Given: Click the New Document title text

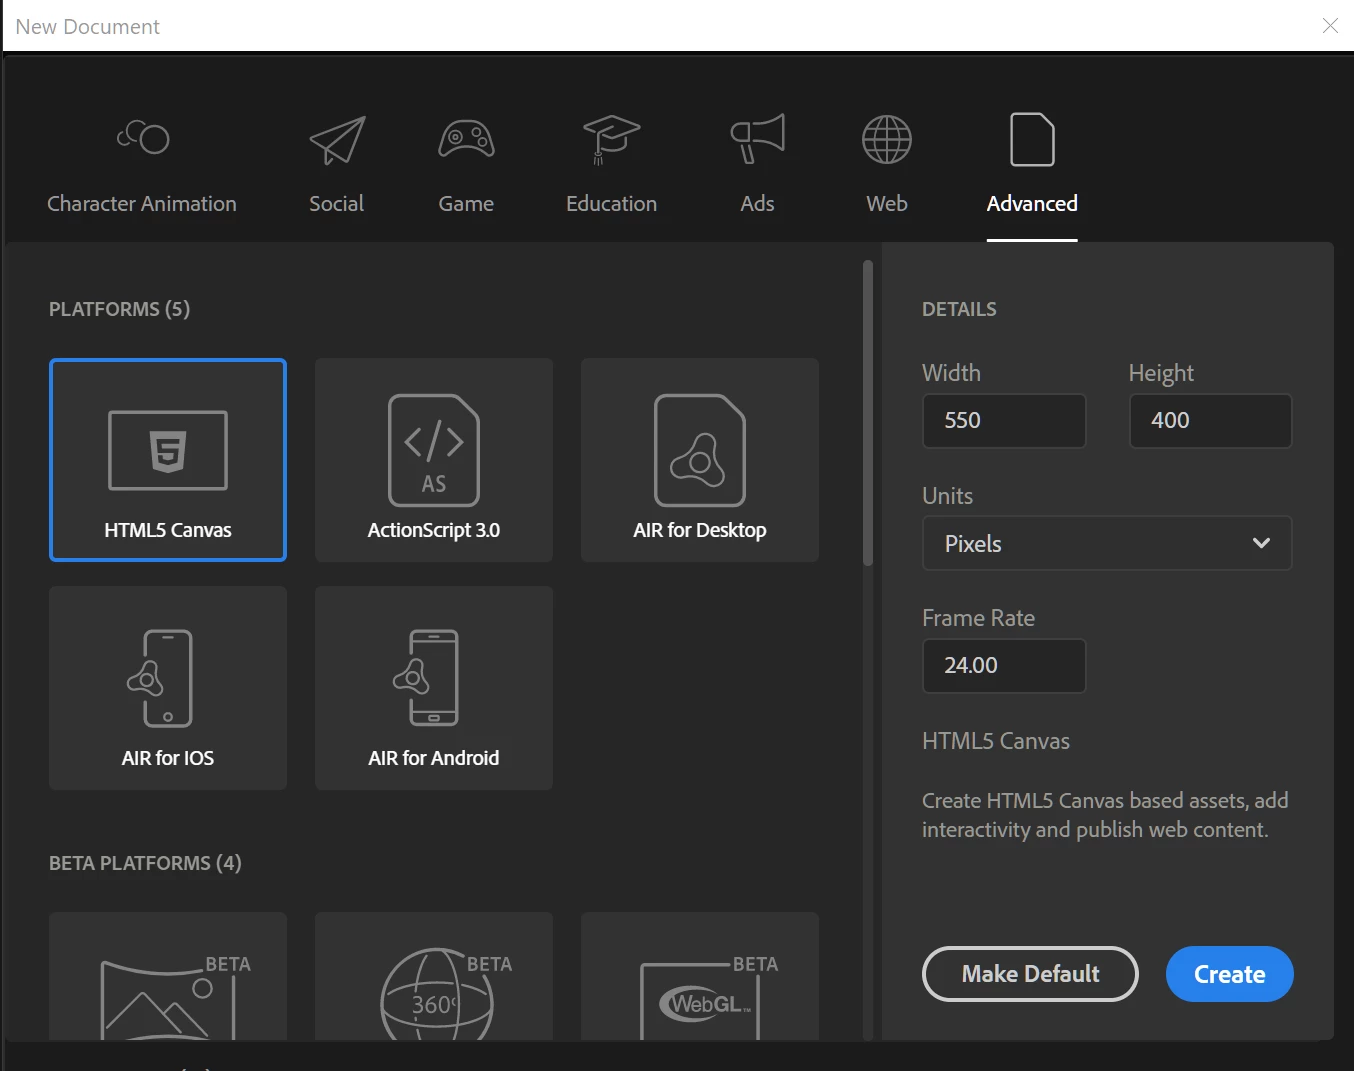Looking at the screenshot, I should pos(87,27).
